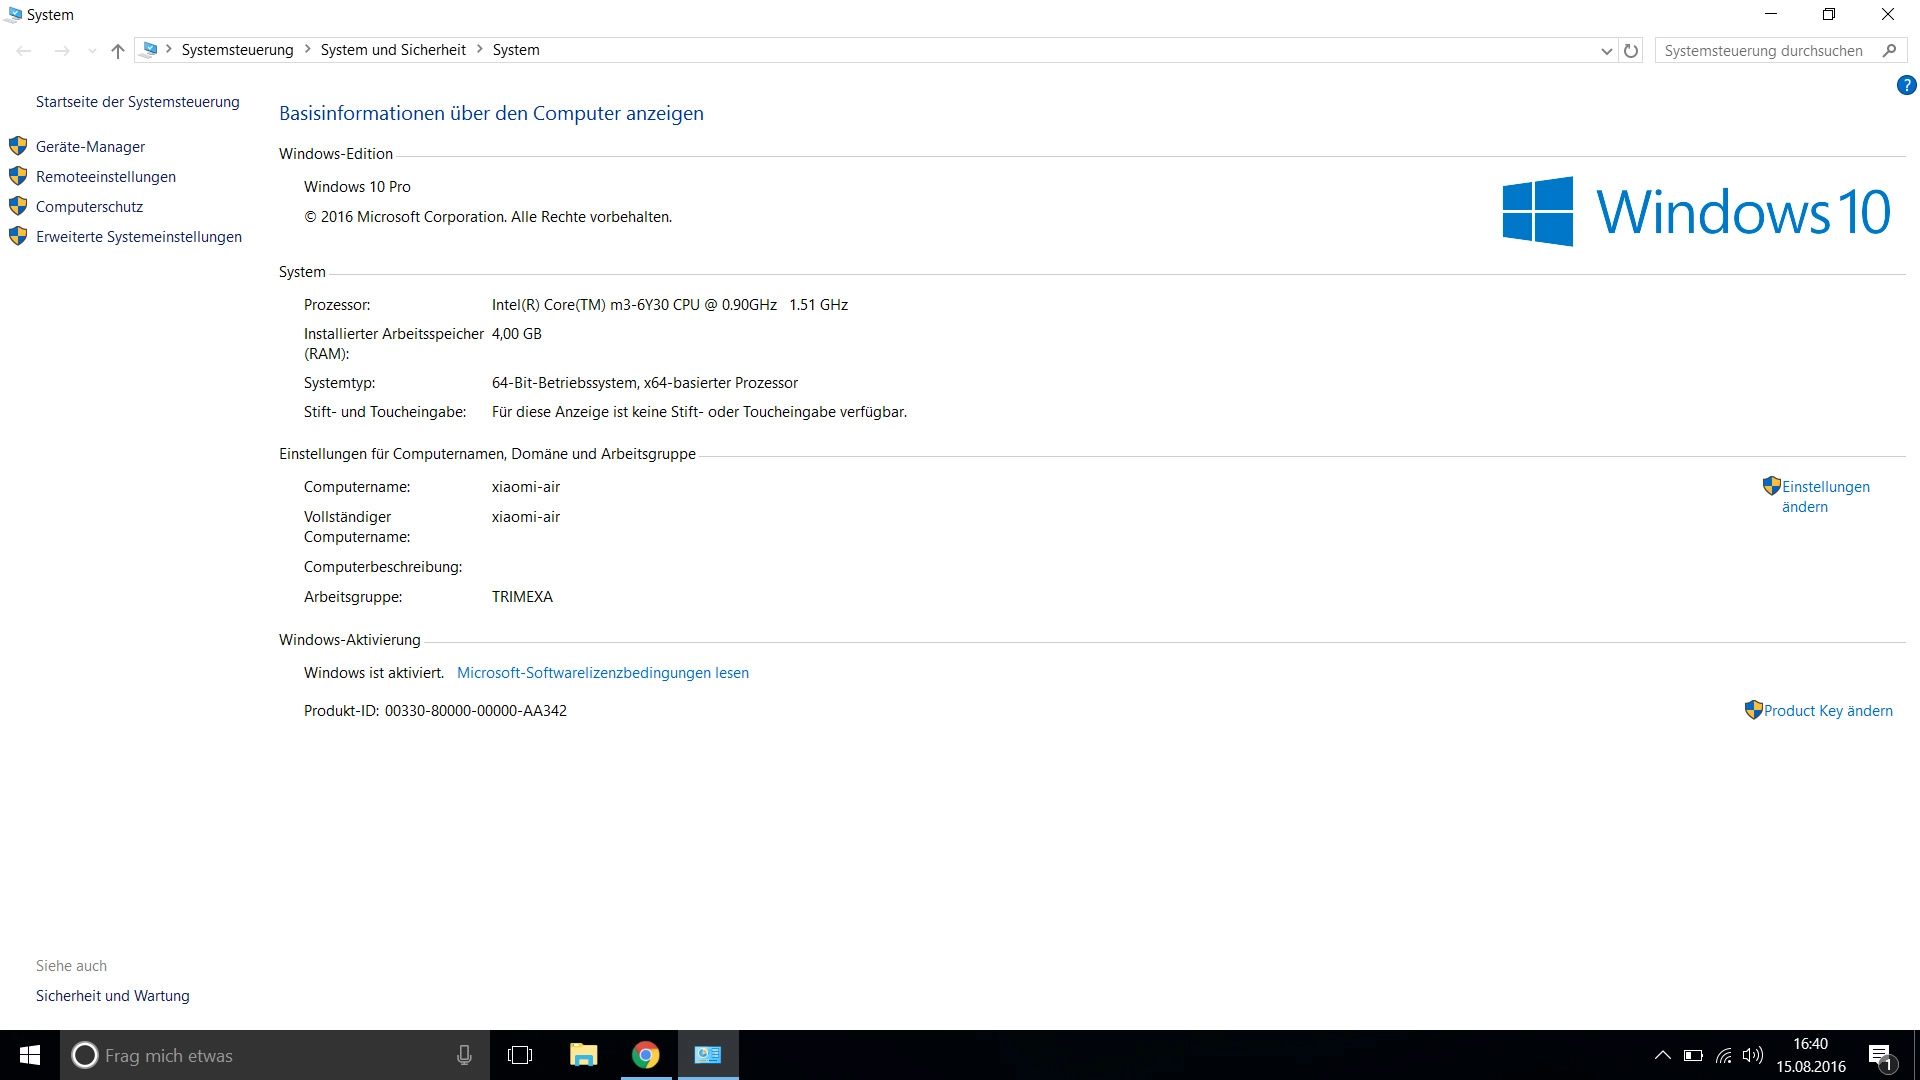
Task: Refresh the address bar view
Action: point(1631,51)
